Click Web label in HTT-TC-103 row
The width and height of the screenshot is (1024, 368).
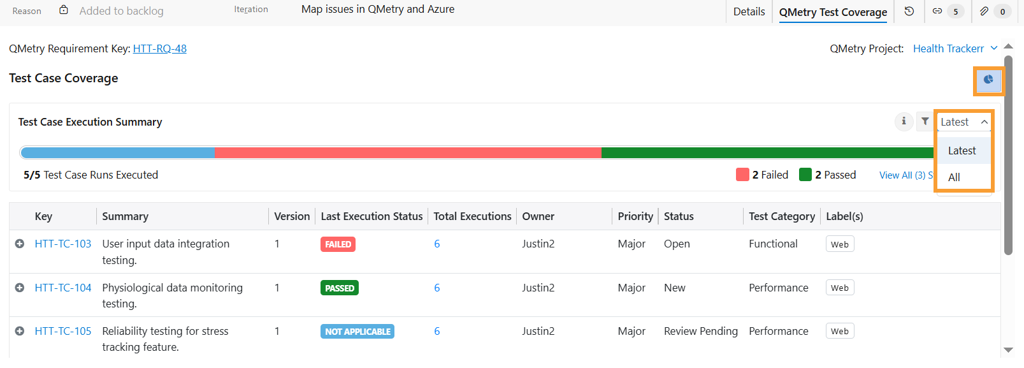pos(840,244)
